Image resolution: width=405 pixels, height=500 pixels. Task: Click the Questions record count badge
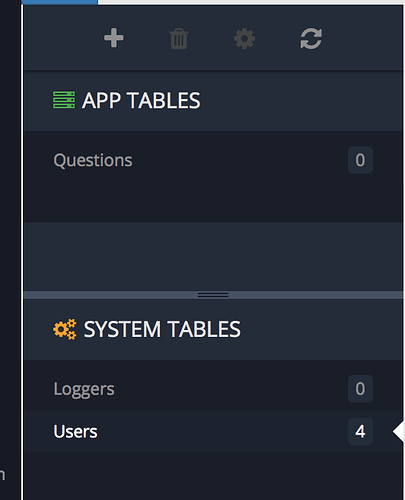[360, 160]
